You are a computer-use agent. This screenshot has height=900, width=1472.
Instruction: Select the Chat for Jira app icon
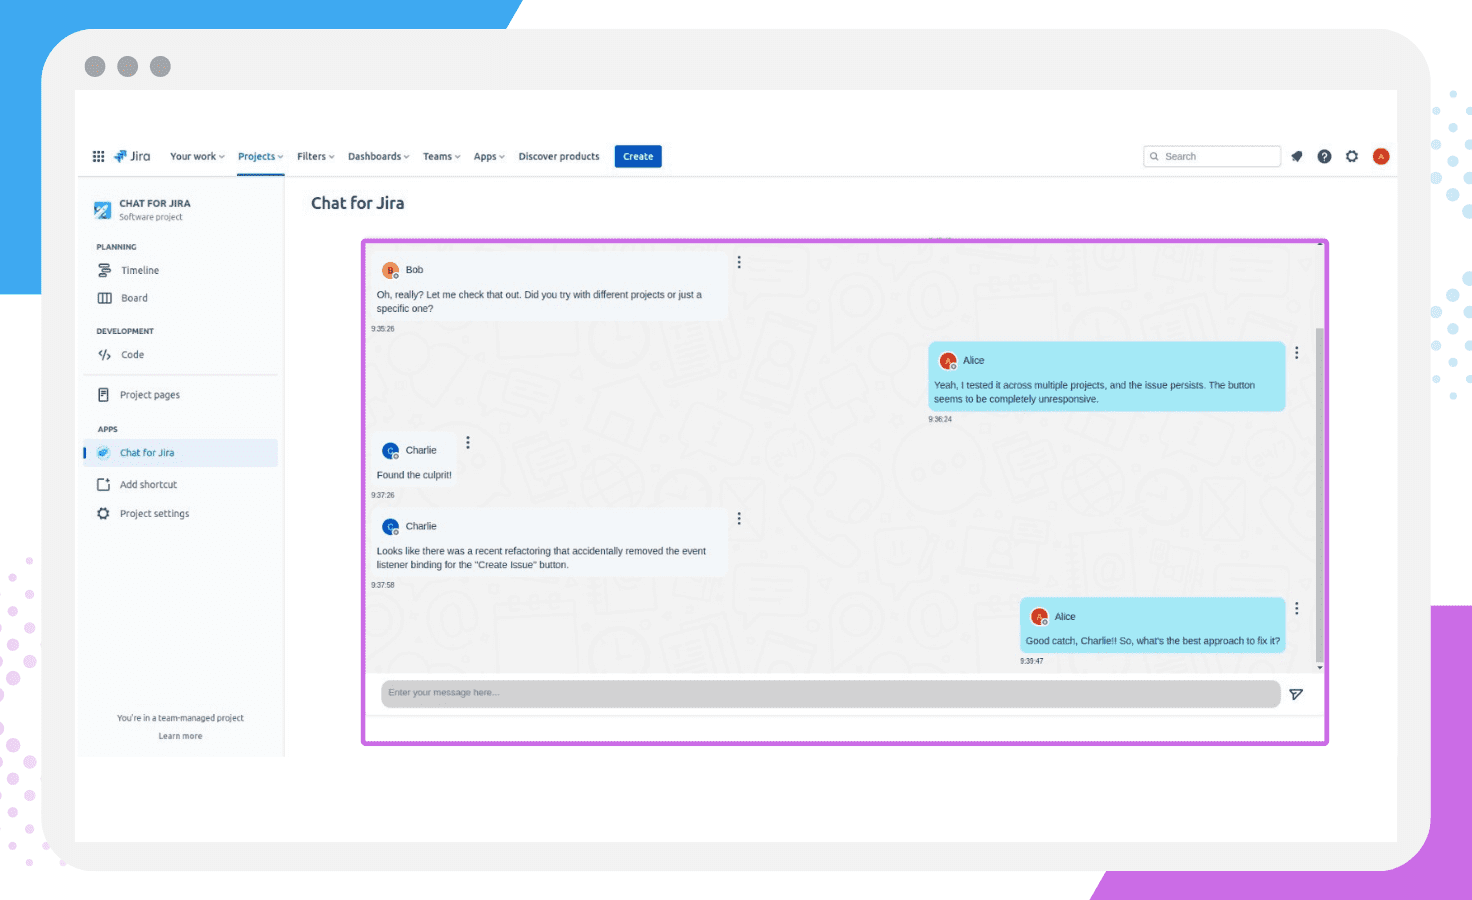tap(104, 452)
